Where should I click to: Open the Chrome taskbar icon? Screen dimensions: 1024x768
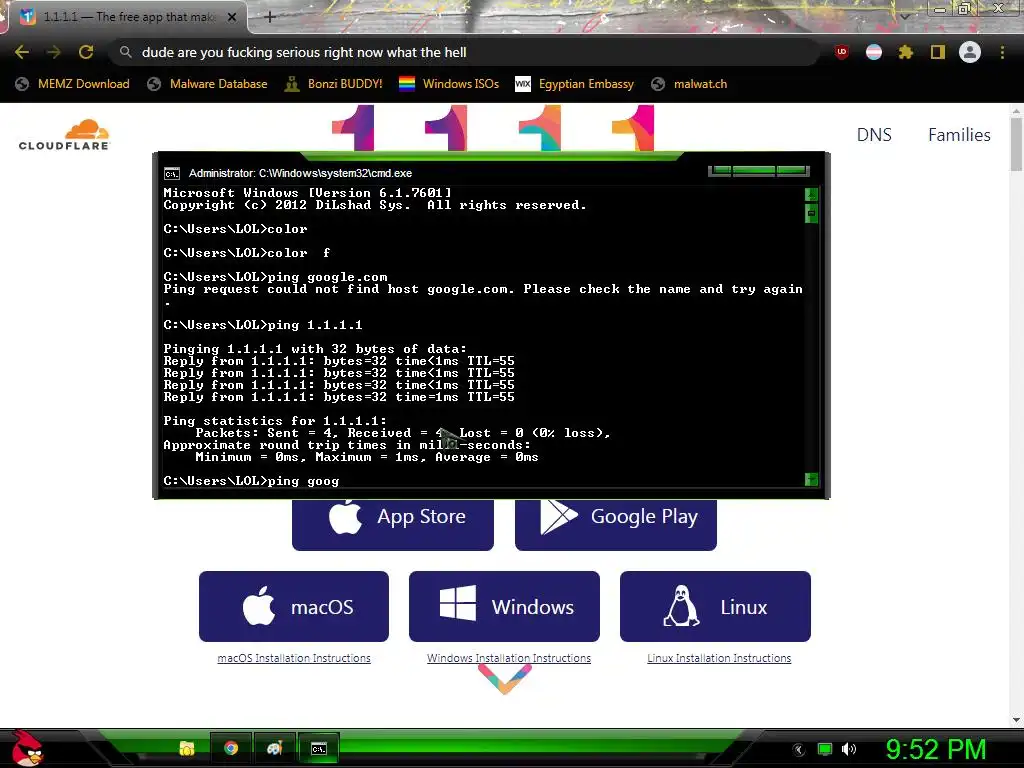231,748
